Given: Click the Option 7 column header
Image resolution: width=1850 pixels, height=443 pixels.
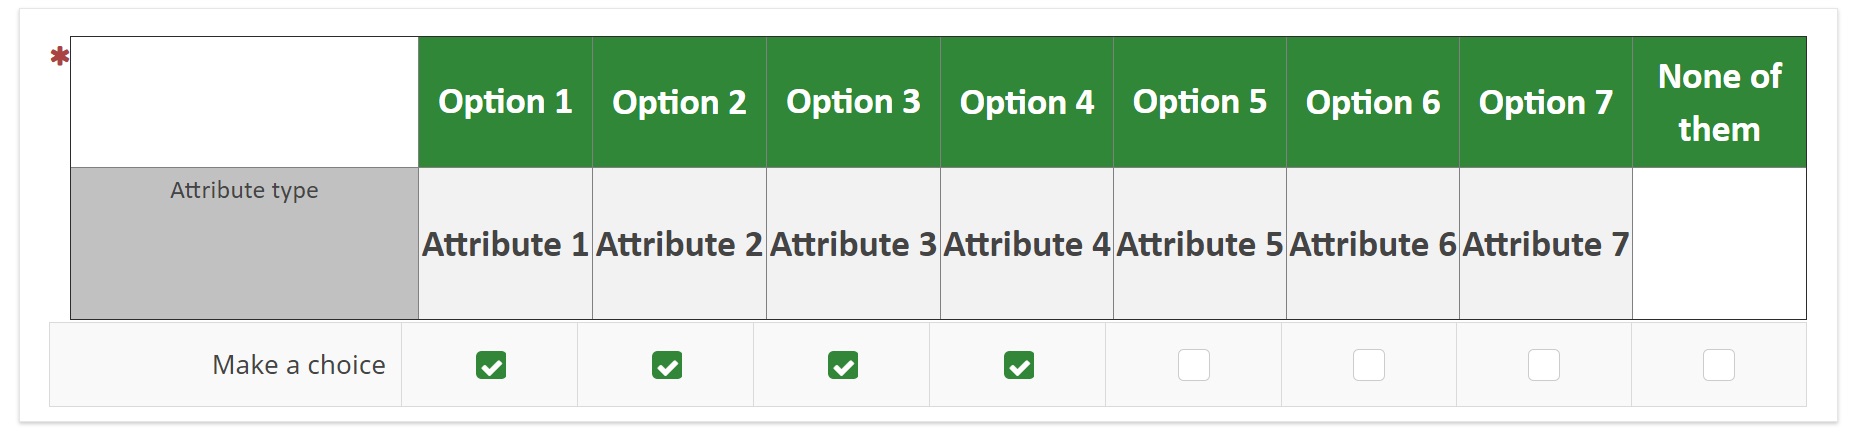Looking at the screenshot, I should (x=1546, y=102).
